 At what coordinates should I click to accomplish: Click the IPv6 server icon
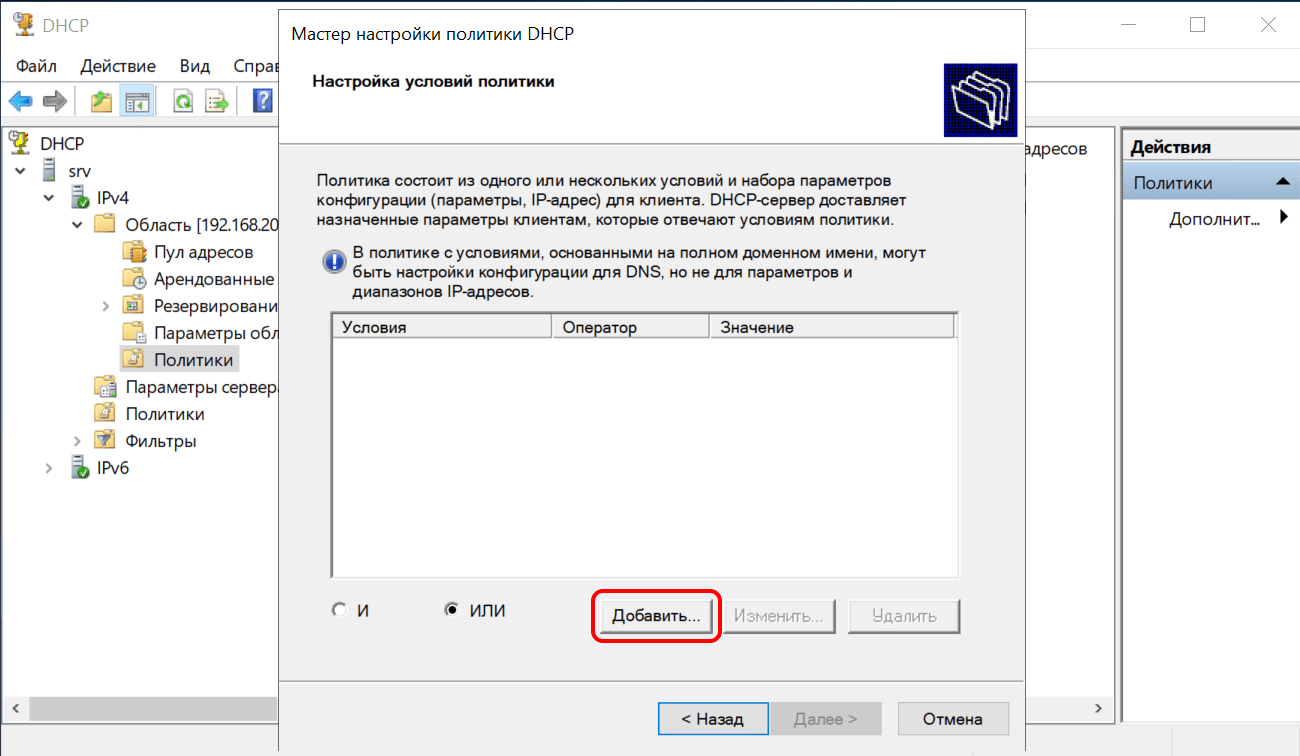coord(77,468)
